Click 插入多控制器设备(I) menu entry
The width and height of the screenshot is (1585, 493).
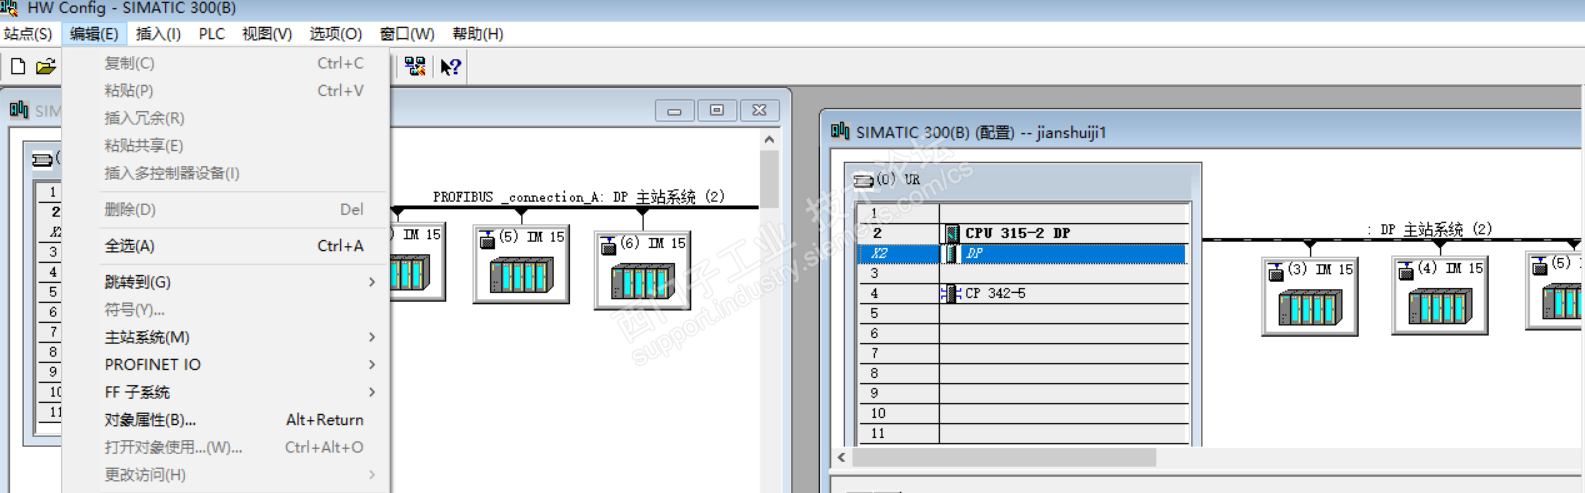226,173
